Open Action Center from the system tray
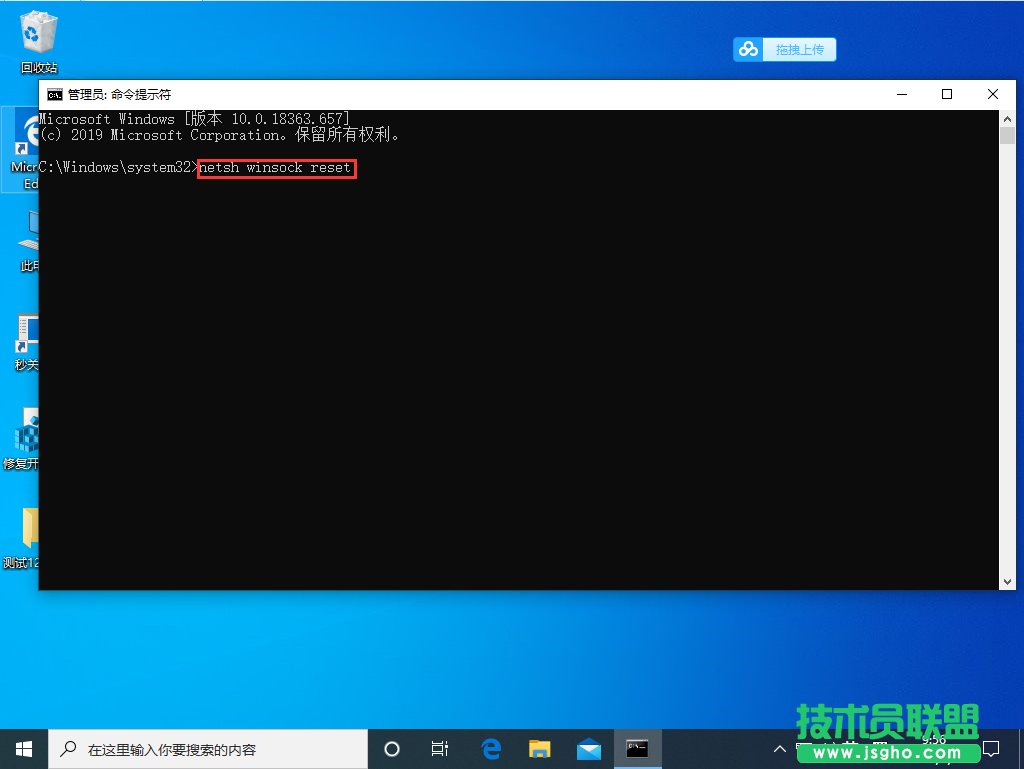The image size is (1024, 769). click(x=991, y=748)
